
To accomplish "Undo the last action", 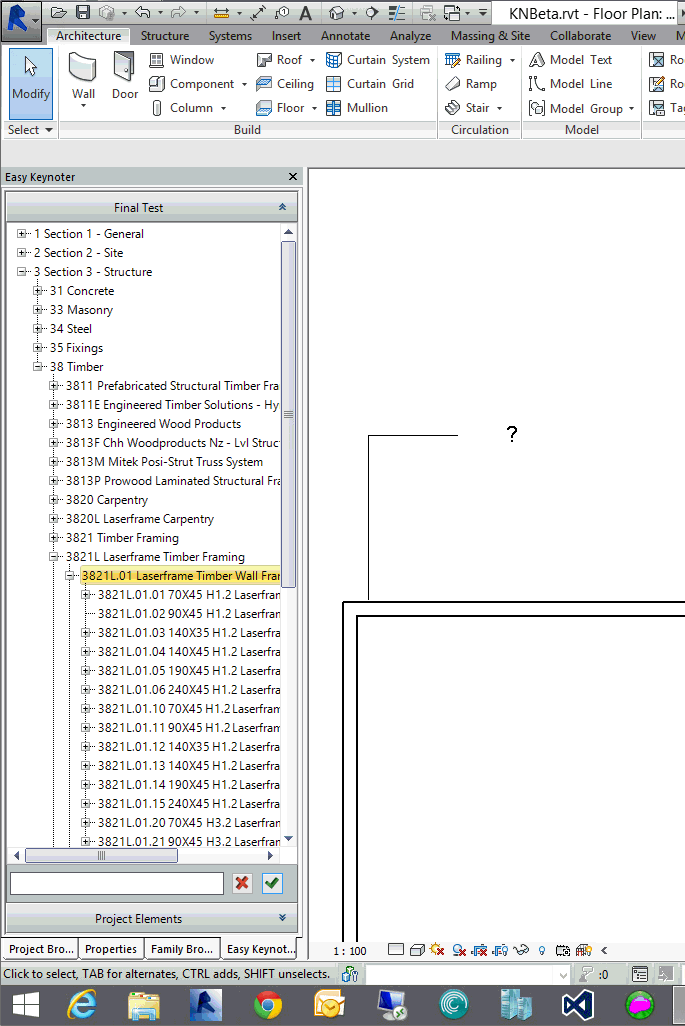I will (143, 12).
